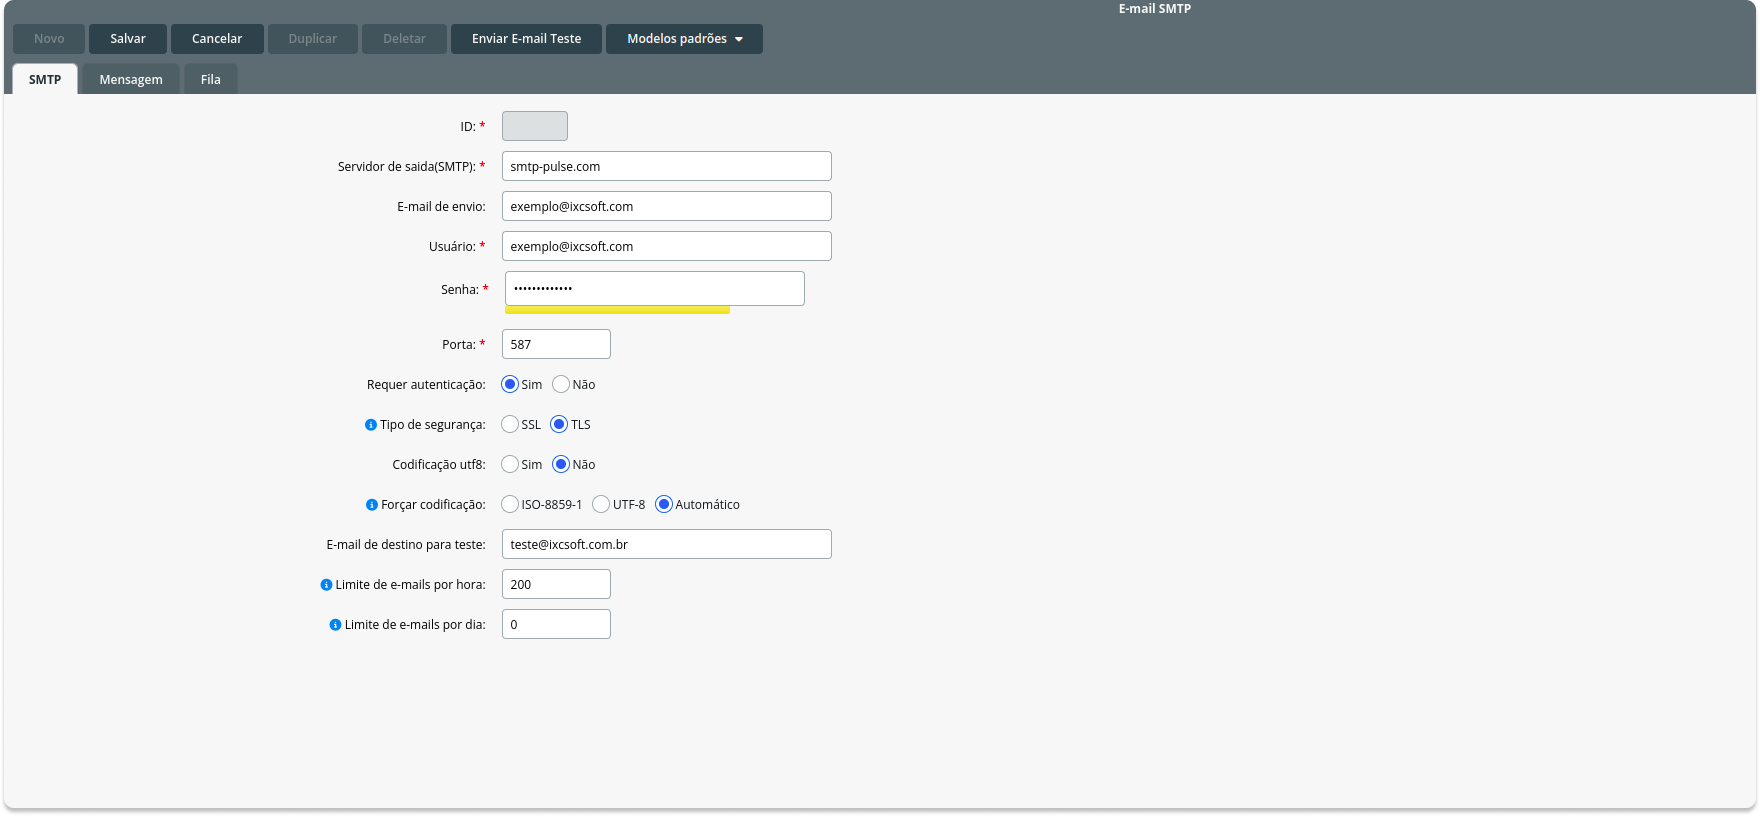Click the Tipo de segurança info icon
The height and width of the screenshot is (816, 1760).
pos(371,425)
